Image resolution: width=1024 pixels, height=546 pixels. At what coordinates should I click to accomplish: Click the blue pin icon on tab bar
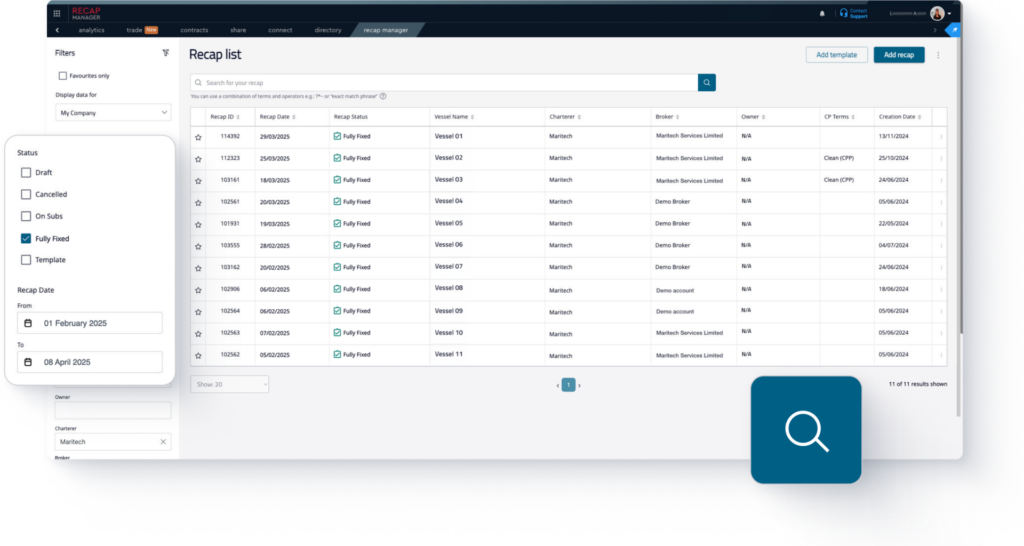tap(954, 30)
